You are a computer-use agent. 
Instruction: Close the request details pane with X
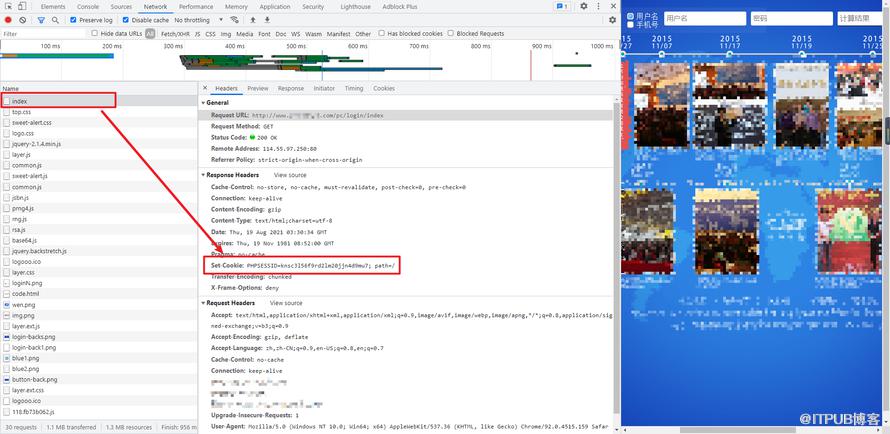coord(205,89)
